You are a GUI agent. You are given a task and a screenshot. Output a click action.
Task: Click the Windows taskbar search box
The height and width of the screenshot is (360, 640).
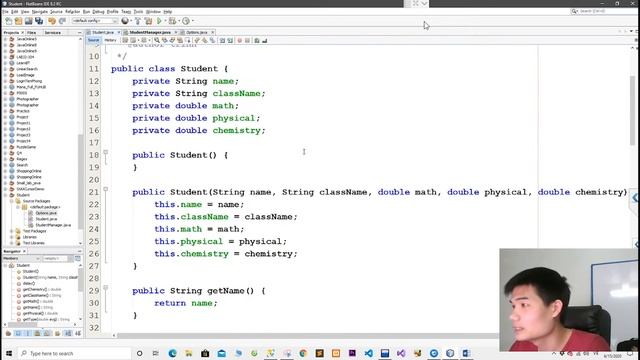tap(75, 353)
